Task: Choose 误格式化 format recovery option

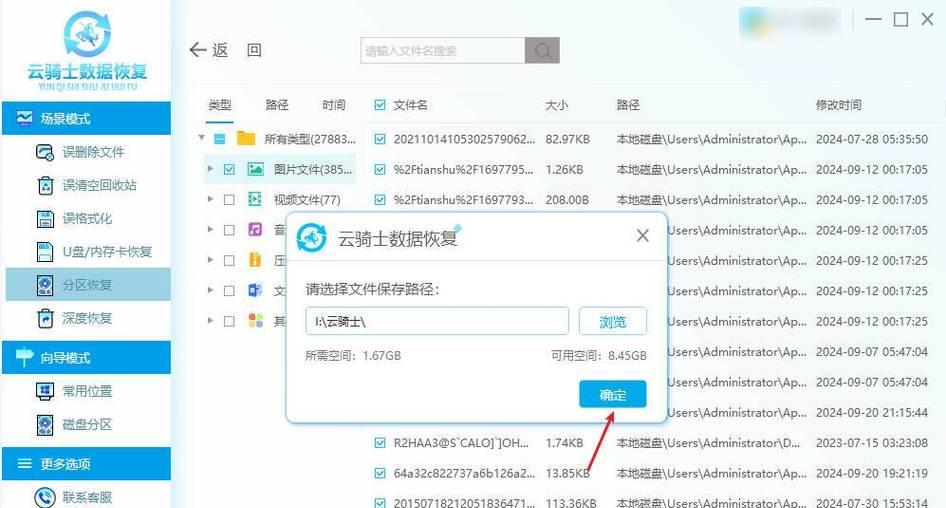Action: tap(75, 218)
